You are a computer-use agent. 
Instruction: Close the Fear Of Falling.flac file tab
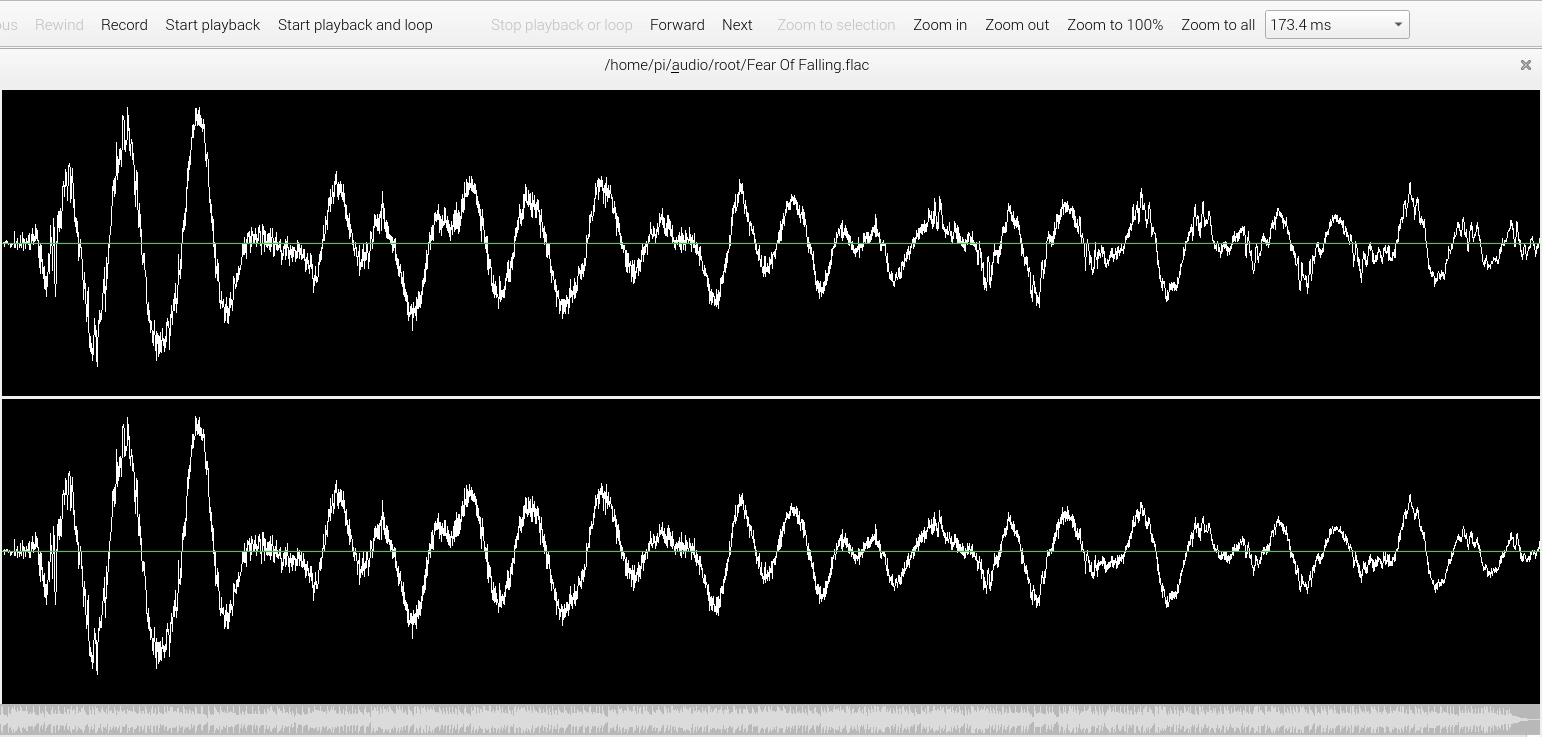[x=1526, y=65]
